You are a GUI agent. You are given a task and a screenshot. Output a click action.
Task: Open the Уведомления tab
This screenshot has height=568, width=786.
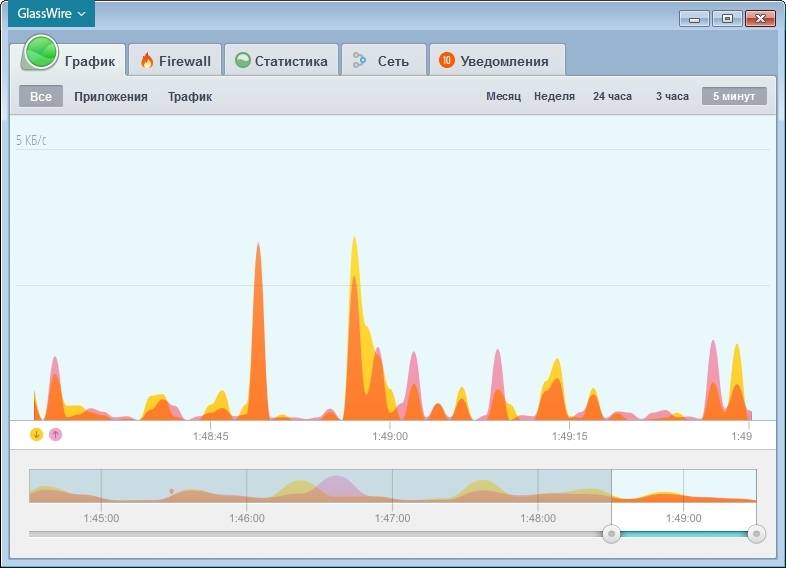[497, 60]
